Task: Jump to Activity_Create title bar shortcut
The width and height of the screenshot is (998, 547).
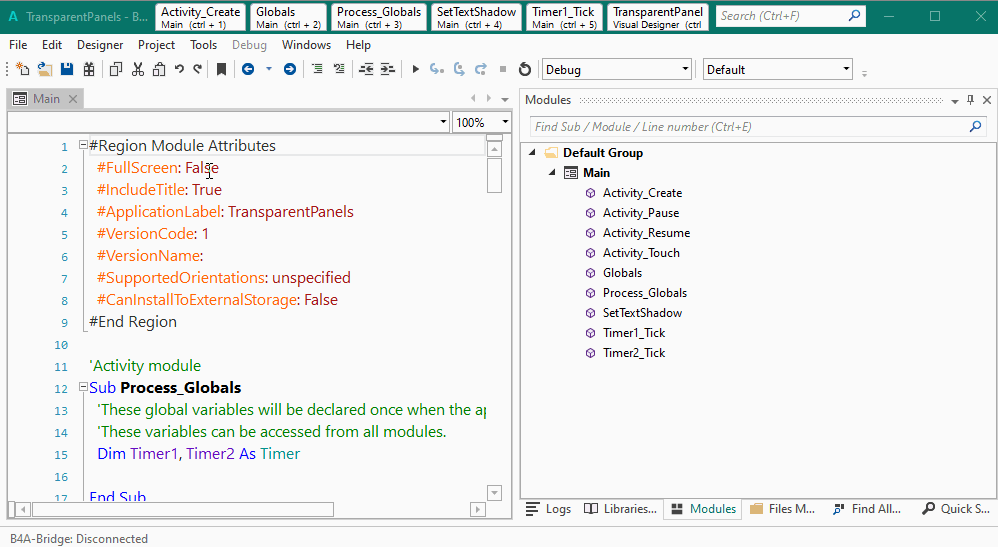Action: coord(200,17)
